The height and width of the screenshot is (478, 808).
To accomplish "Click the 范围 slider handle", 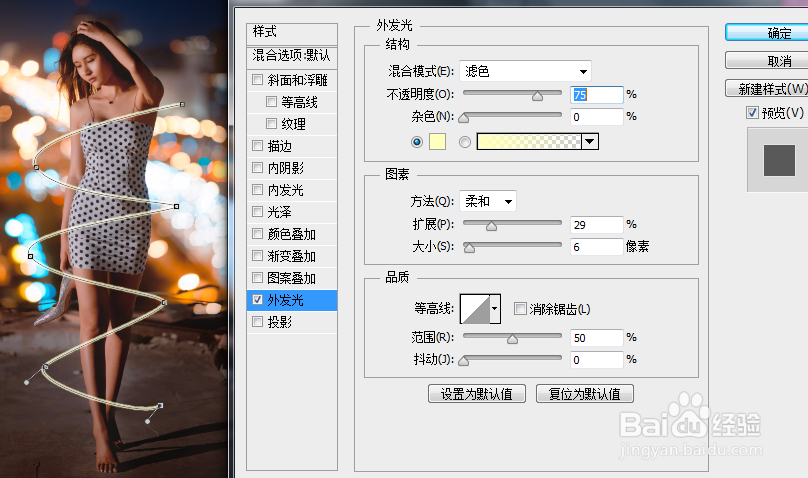I will [512, 339].
